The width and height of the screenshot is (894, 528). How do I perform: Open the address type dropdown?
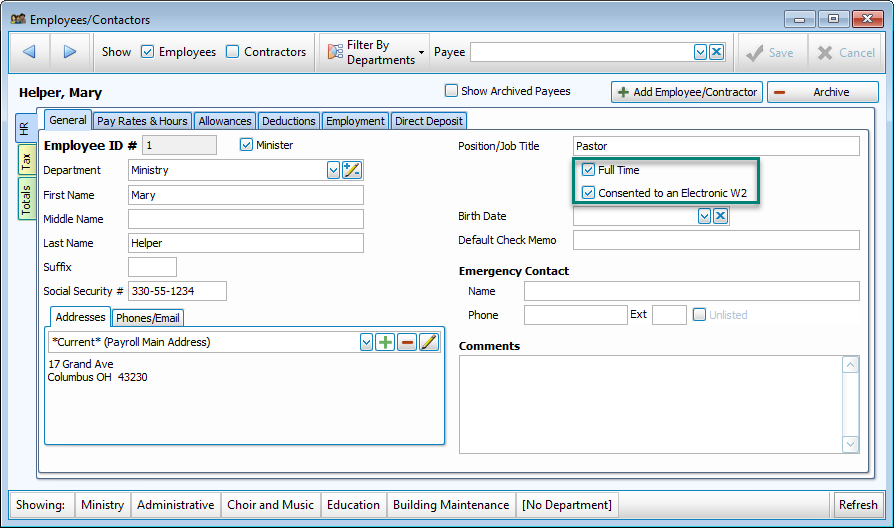click(366, 342)
